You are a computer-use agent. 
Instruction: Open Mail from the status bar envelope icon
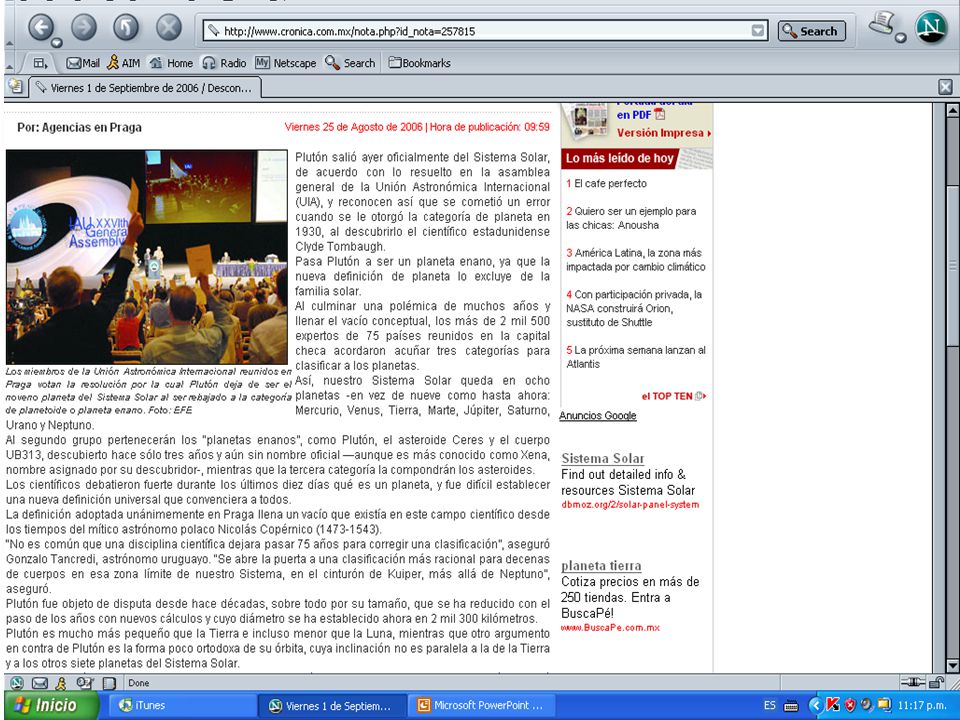pyautogui.click(x=39, y=683)
